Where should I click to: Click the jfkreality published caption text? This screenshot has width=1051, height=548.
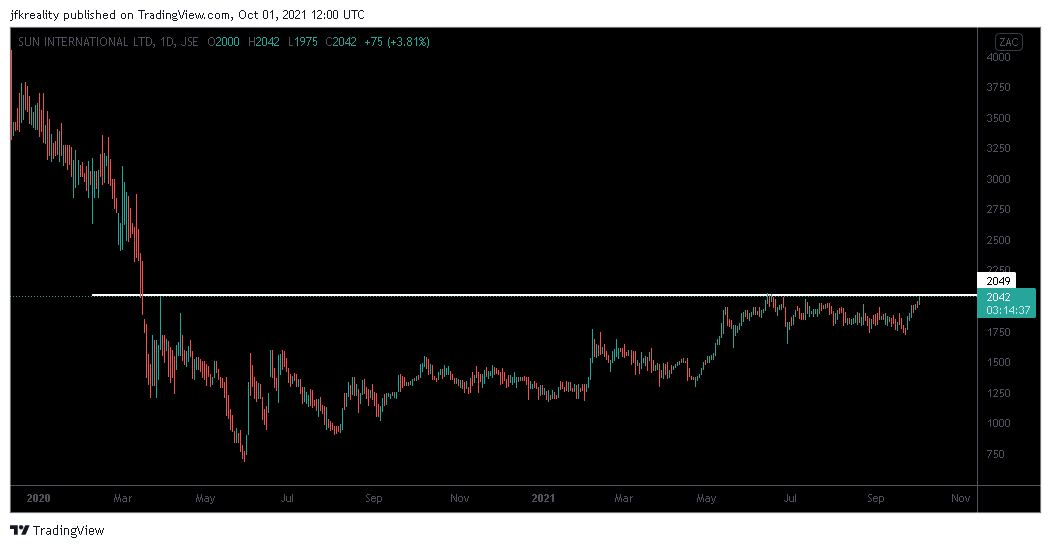click(188, 15)
